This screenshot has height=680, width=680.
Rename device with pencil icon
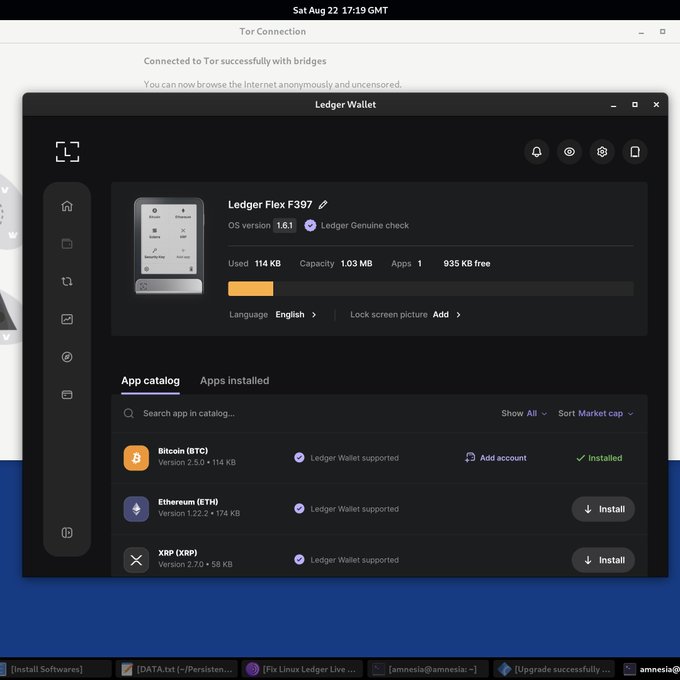(323, 205)
